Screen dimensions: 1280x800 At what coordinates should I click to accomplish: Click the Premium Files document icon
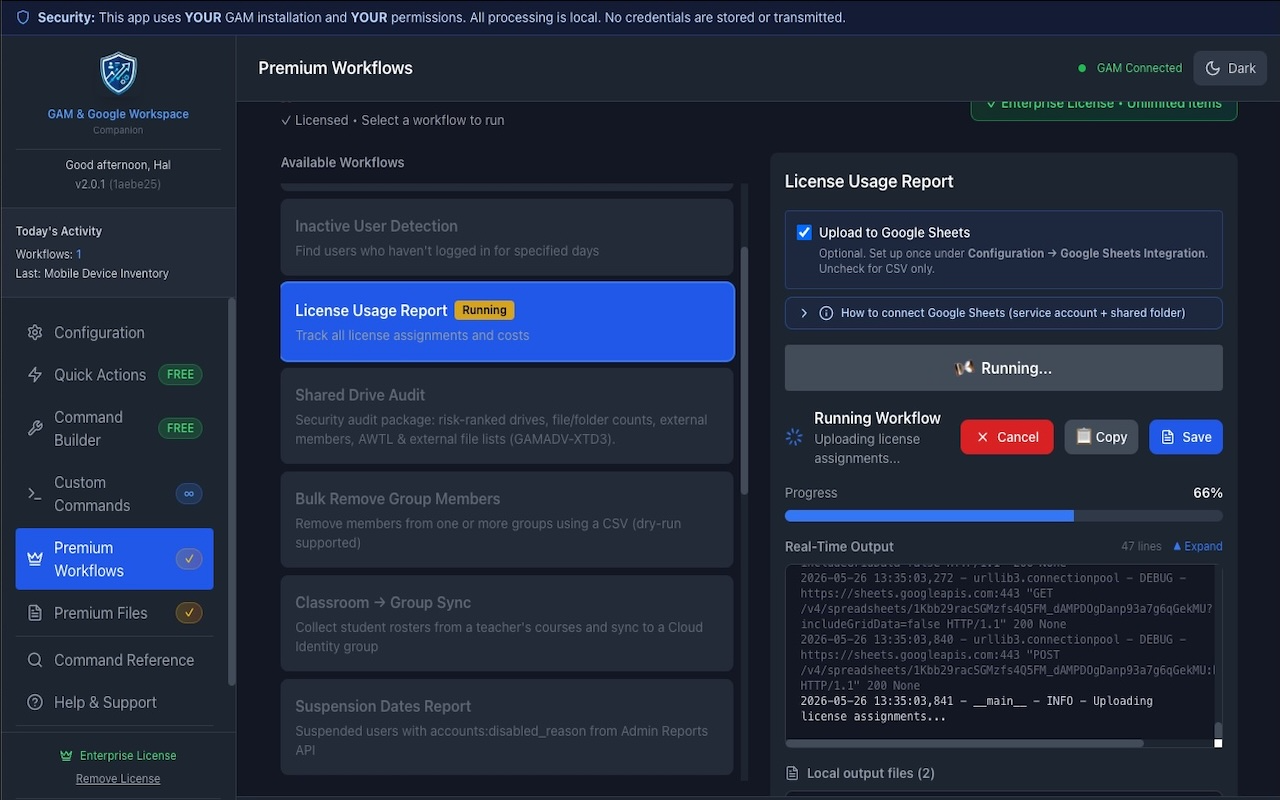click(x=35, y=613)
